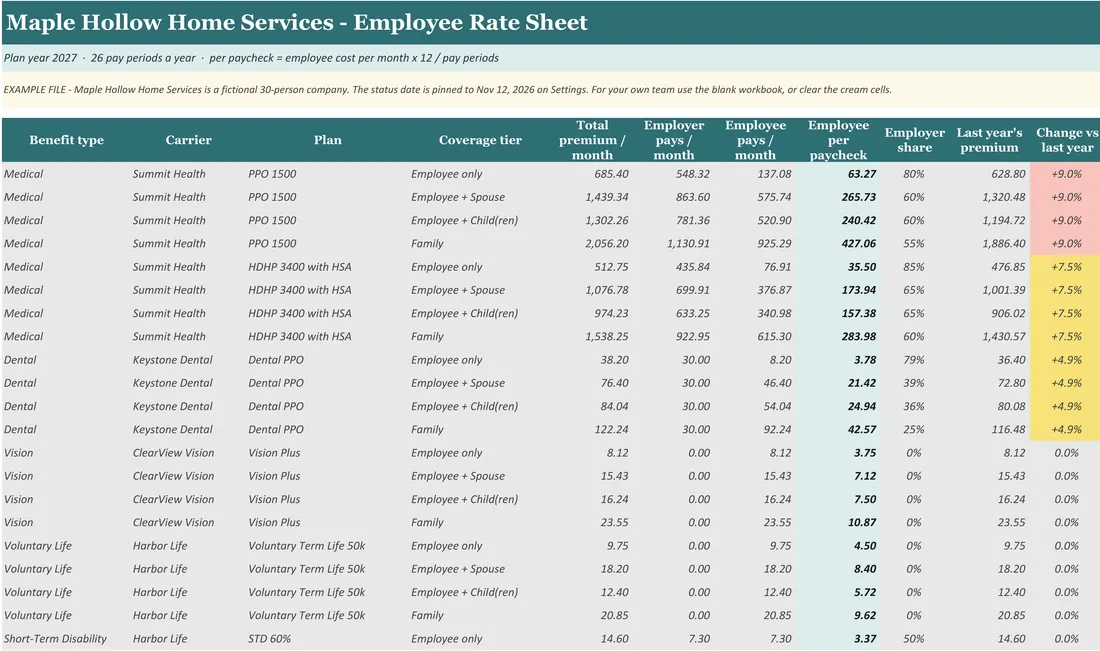This screenshot has height=651, width=1100.
Task: Click last year's premium 906.02
Action: [1008, 313]
